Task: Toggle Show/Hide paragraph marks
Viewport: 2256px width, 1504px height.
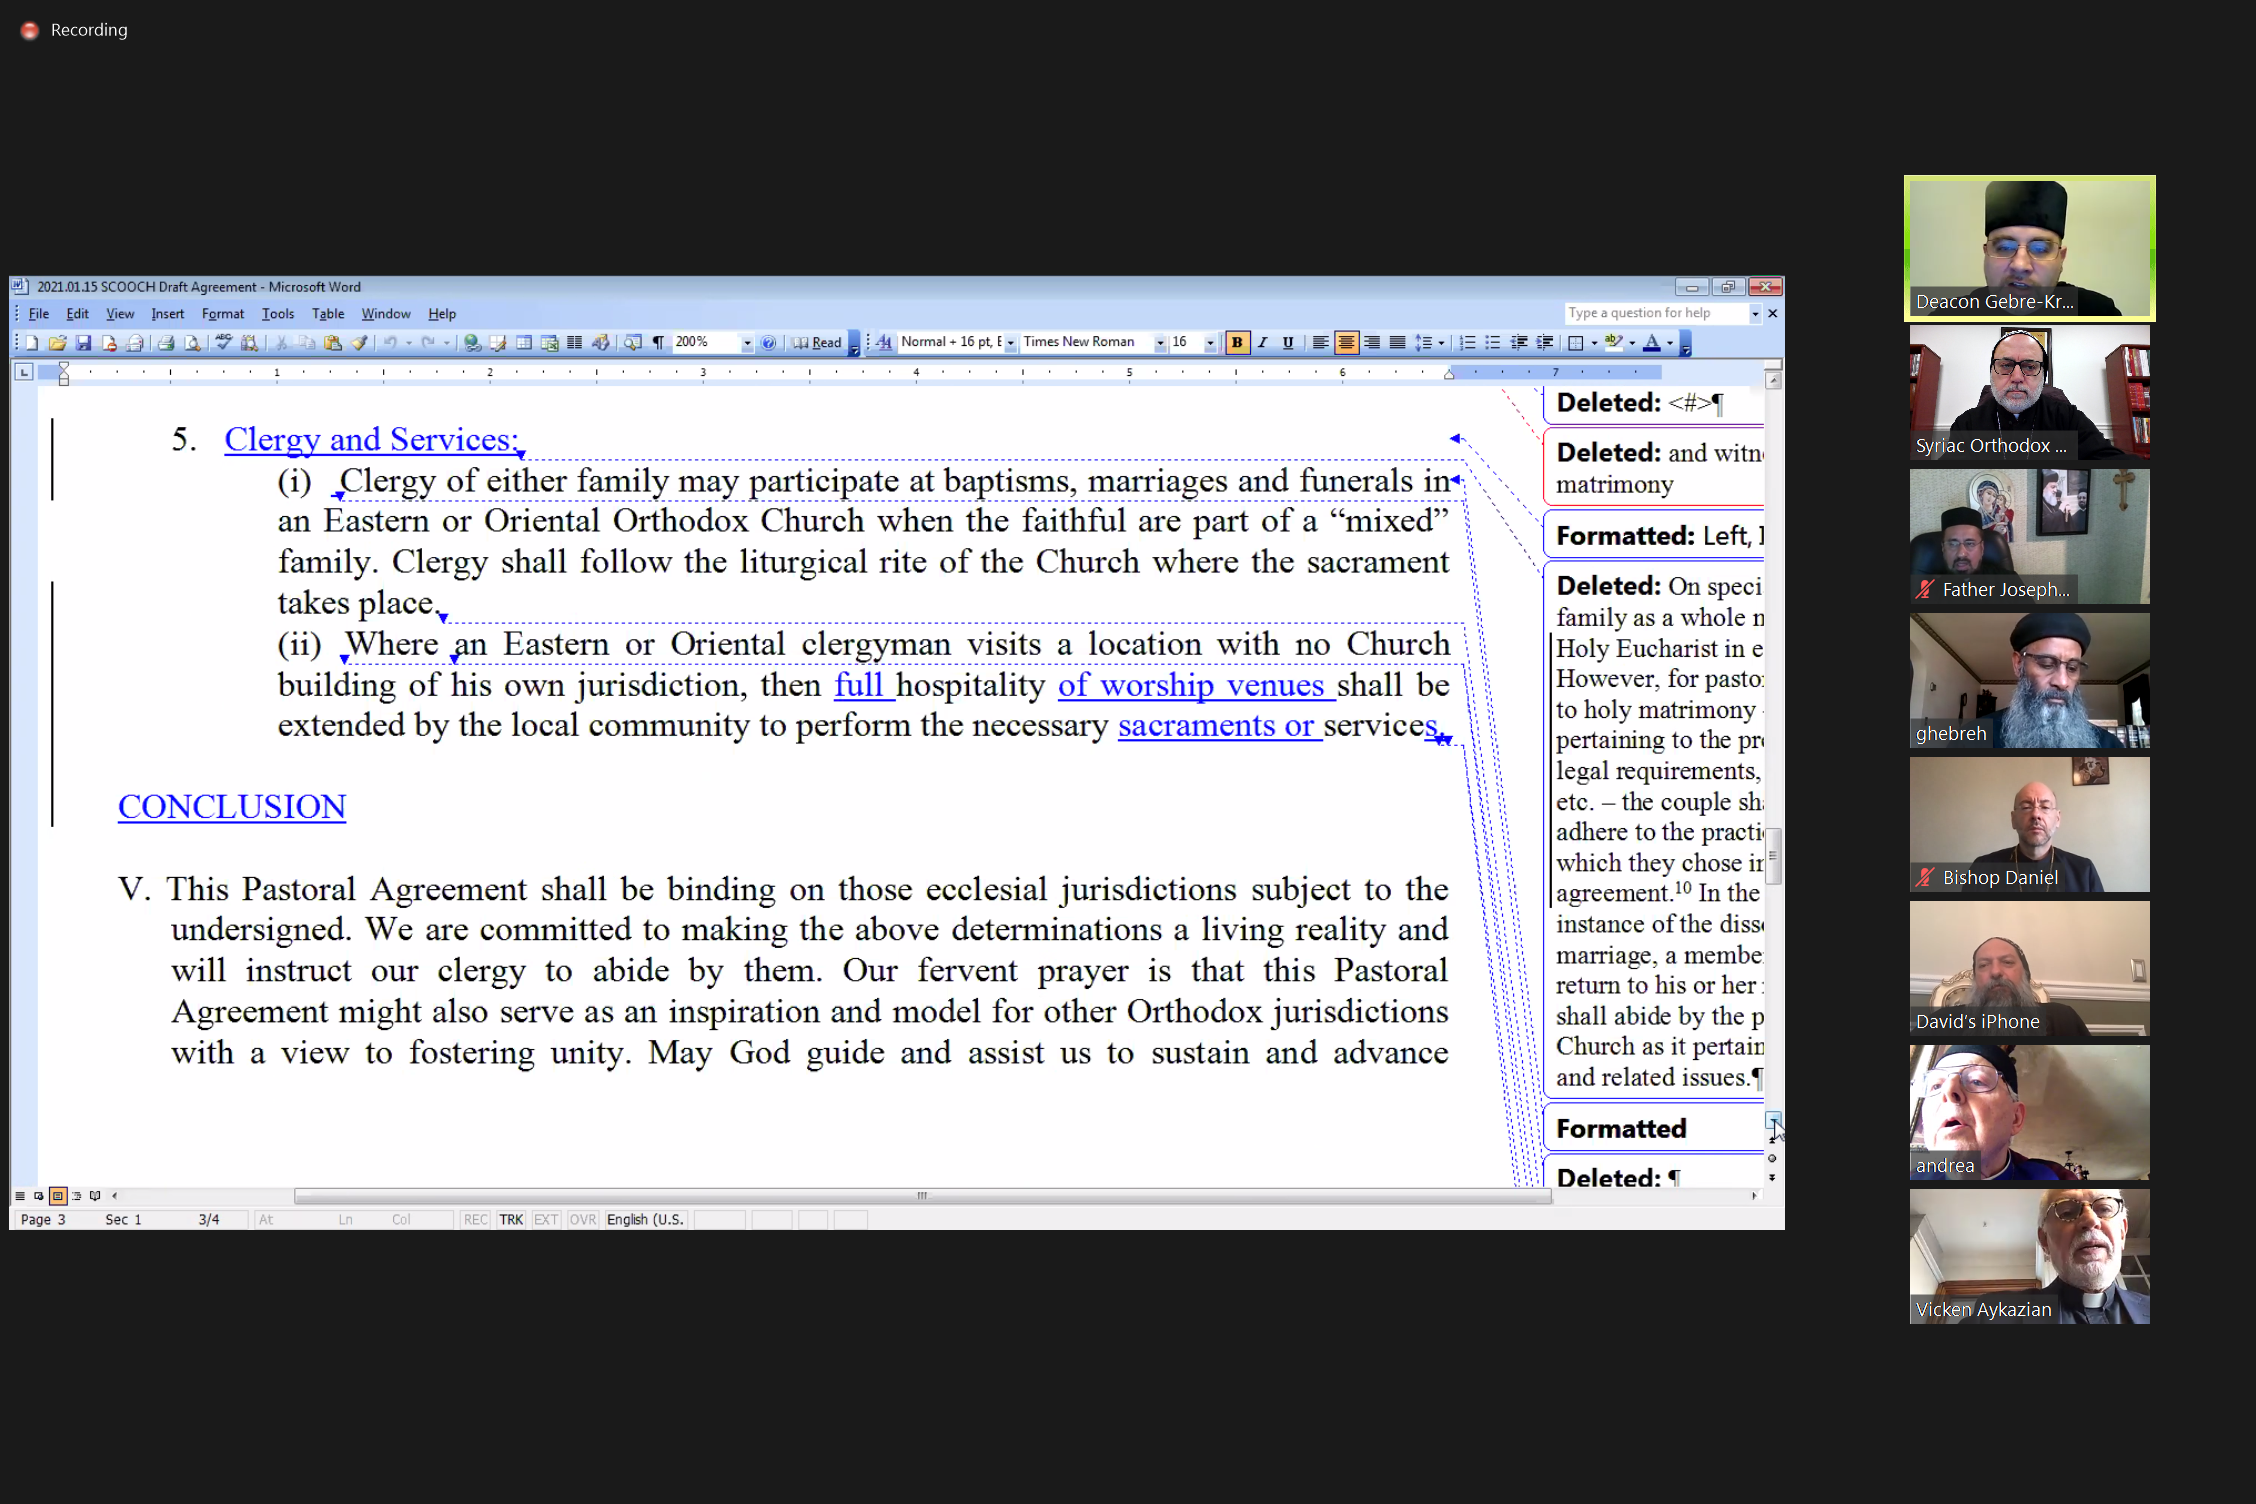Action: 658,343
